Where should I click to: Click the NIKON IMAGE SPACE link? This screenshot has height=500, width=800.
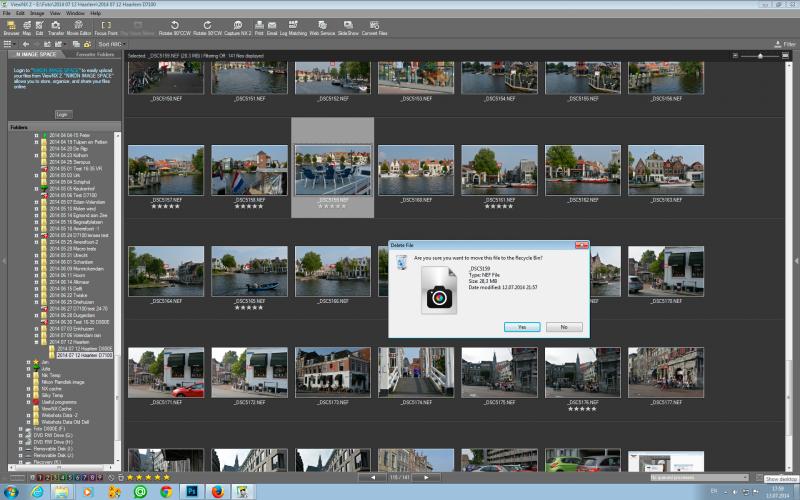(56, 70)
